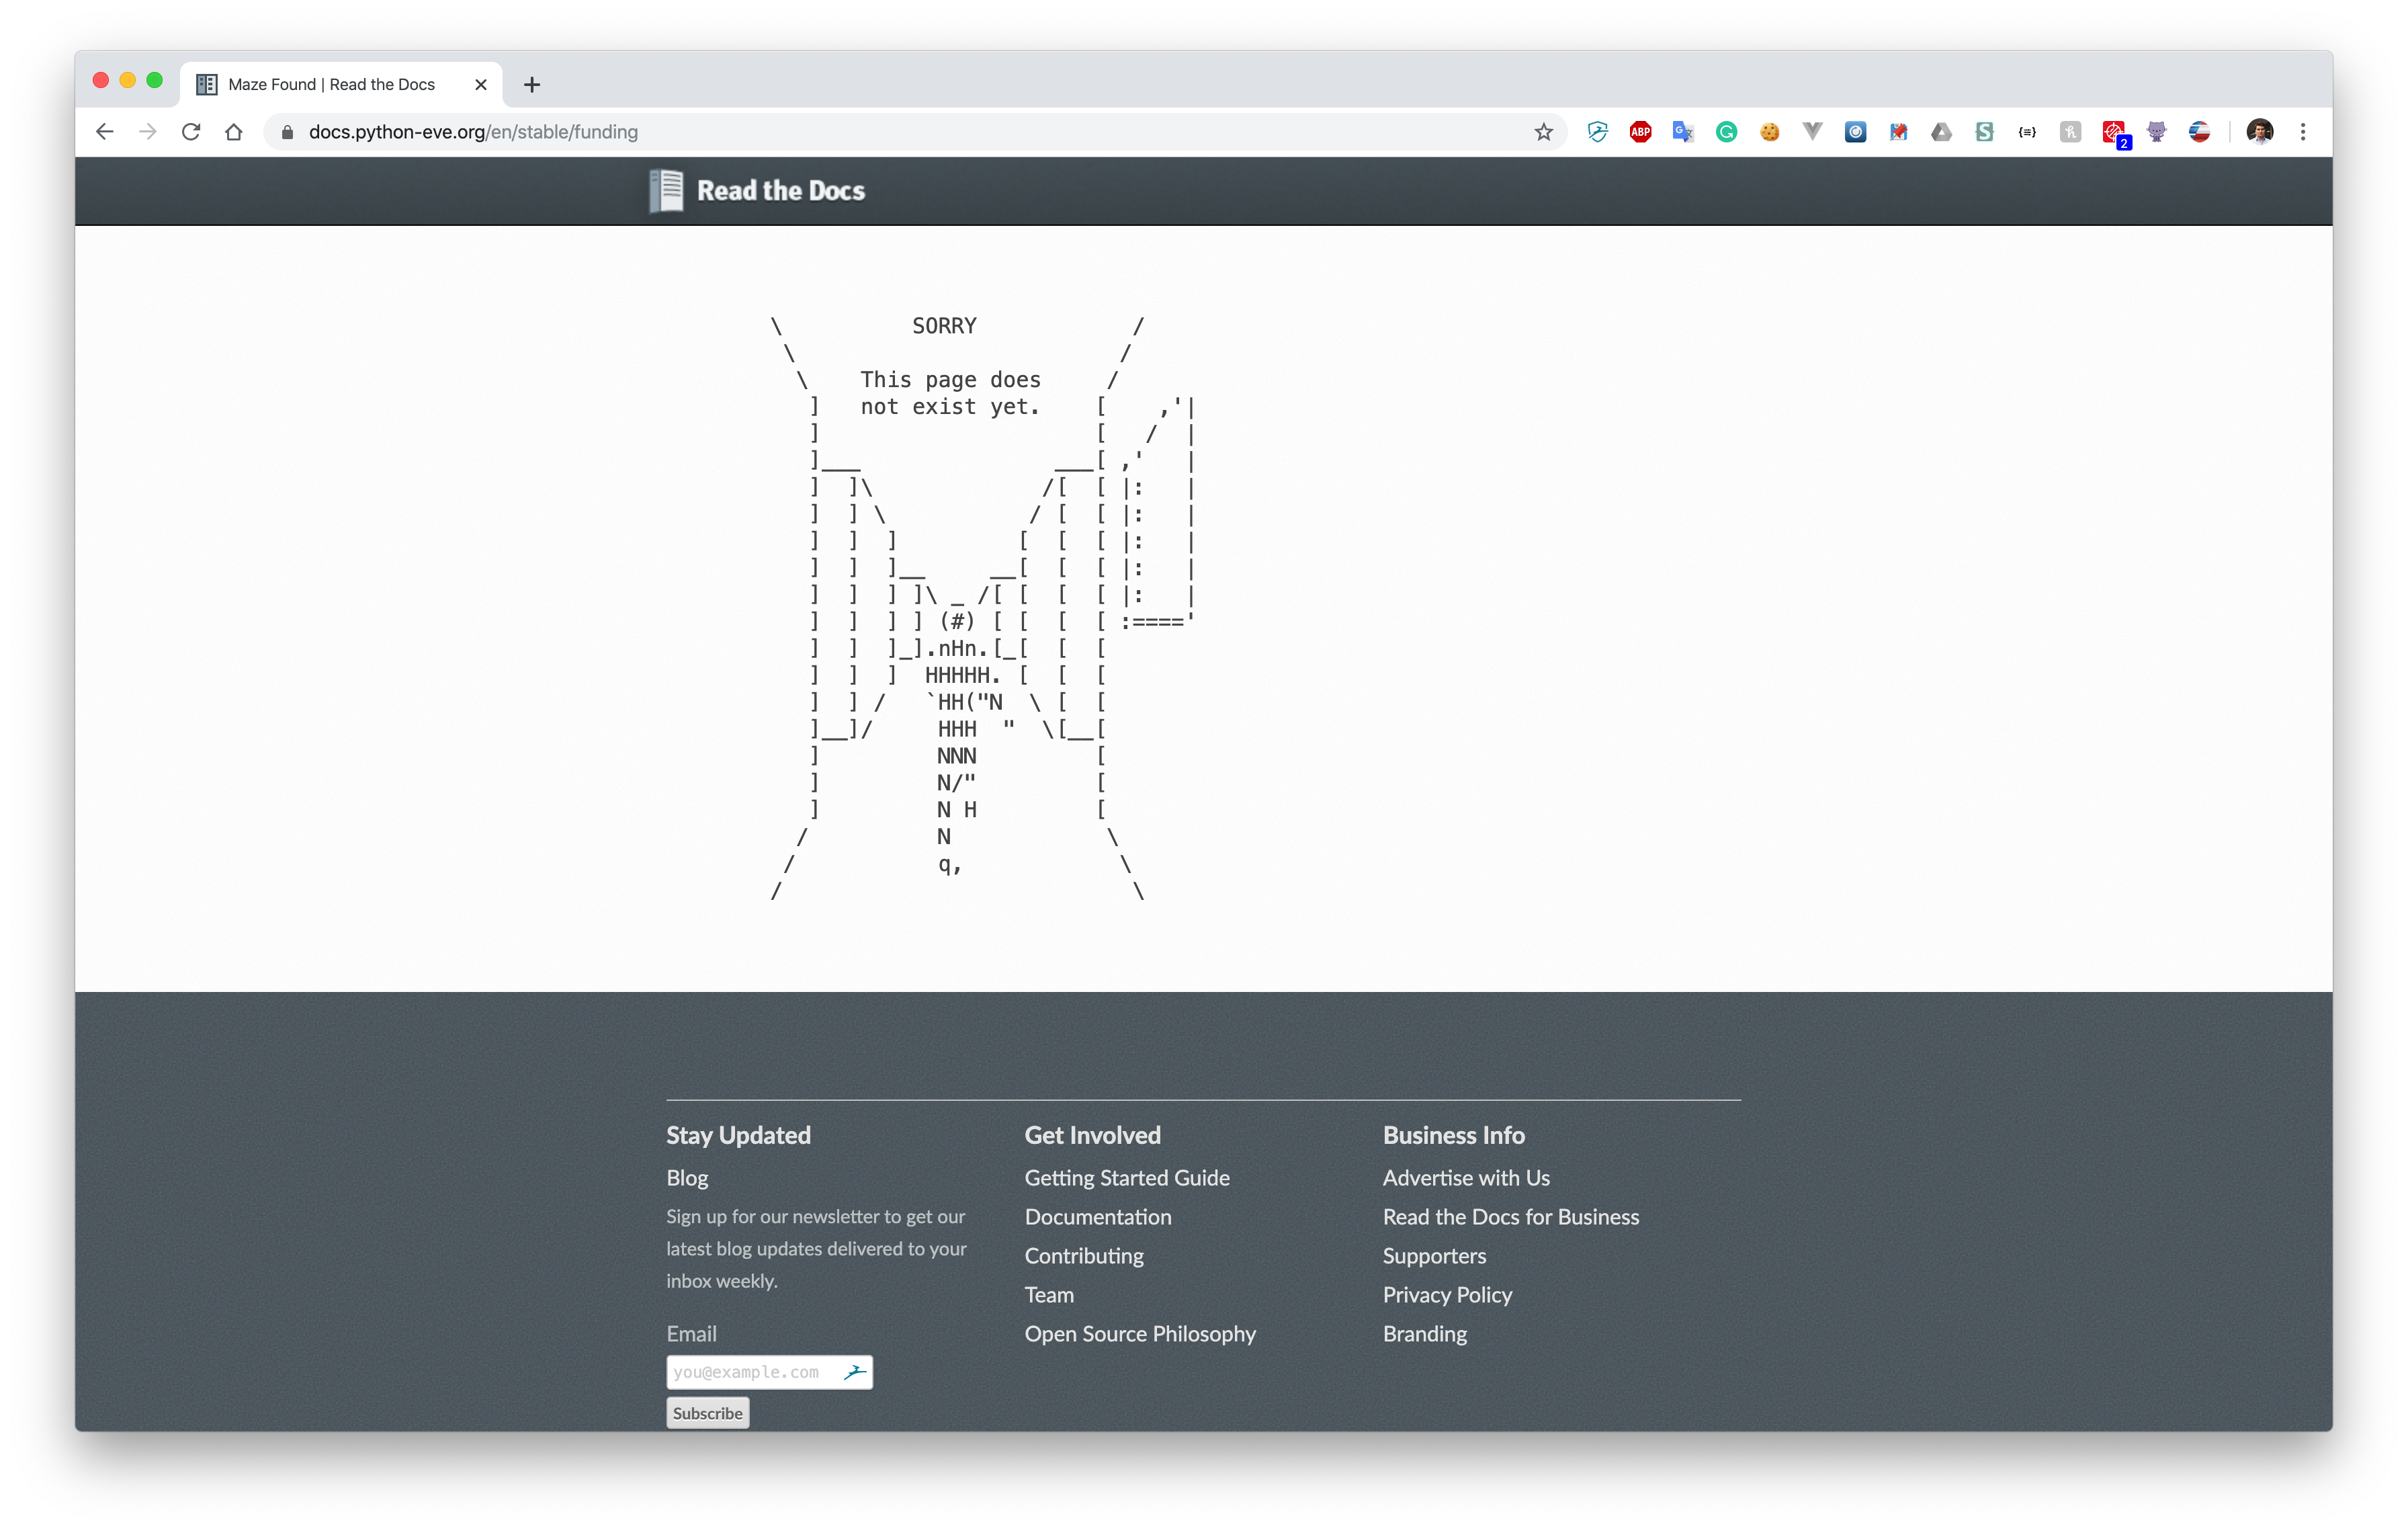View site security lock info

[x=288, y=132]
